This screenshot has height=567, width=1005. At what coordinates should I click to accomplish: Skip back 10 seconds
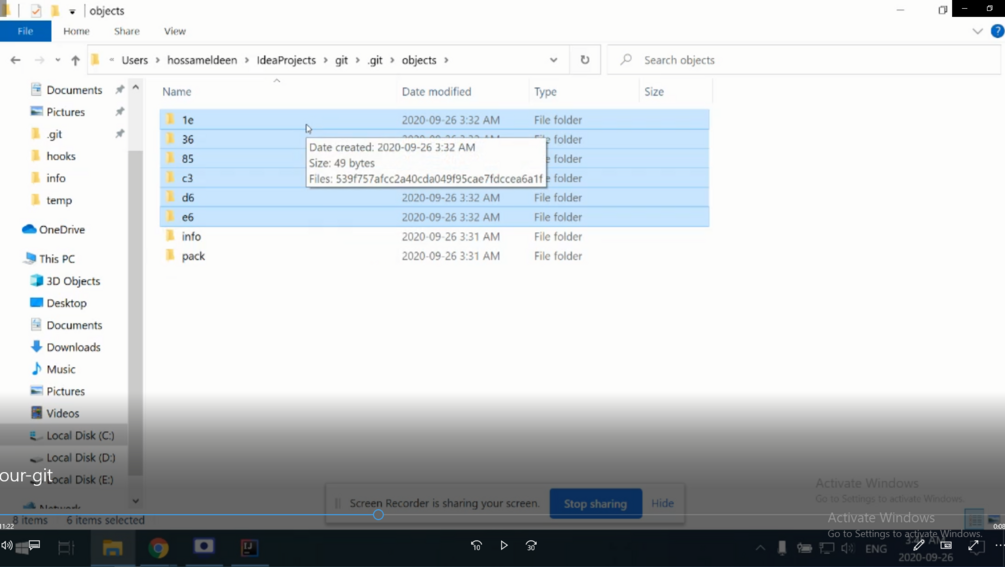(476, 545)
